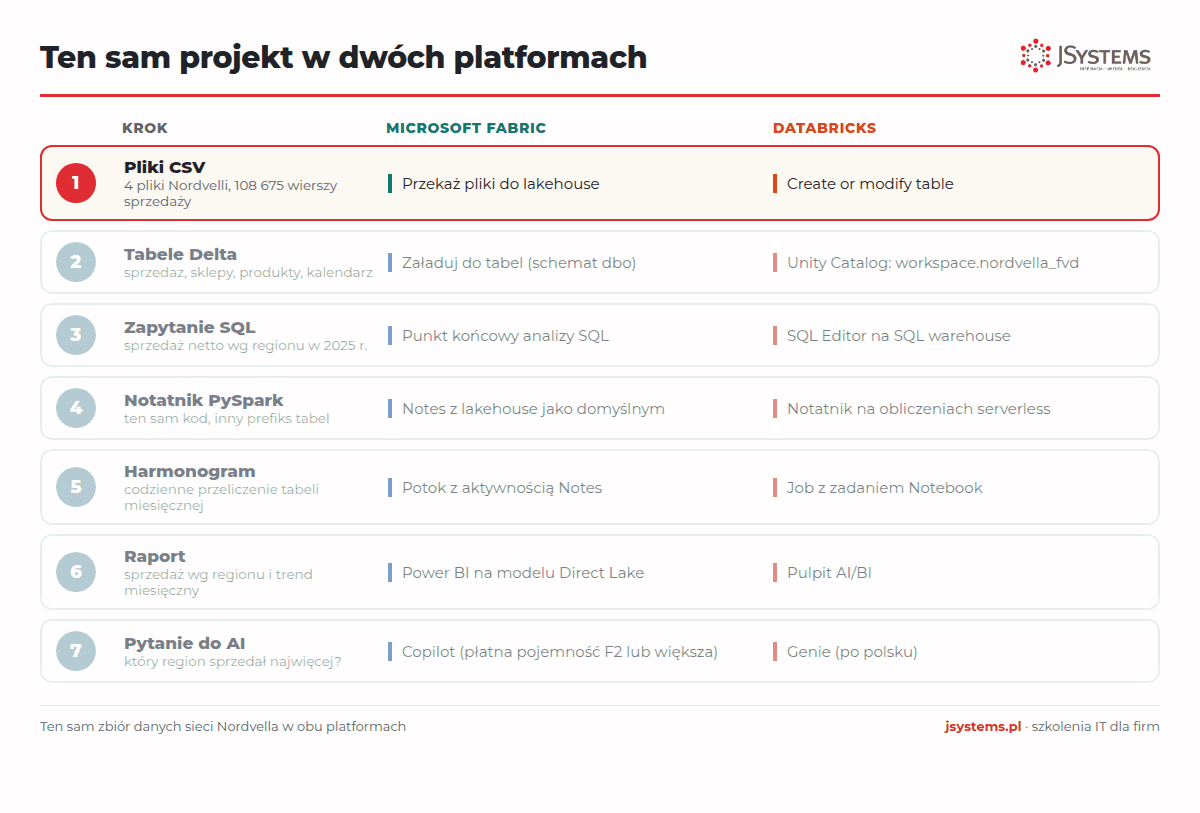Select step 5 circle badge
Screen dimensions: 1200x813
coord(76,488)
